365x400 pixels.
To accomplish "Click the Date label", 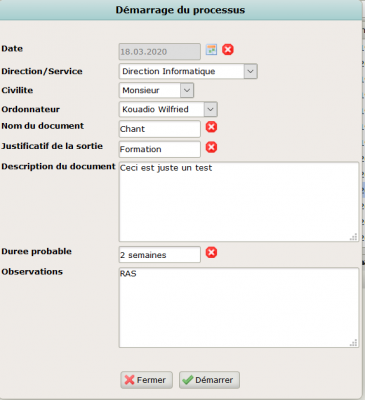I will 12,49.
